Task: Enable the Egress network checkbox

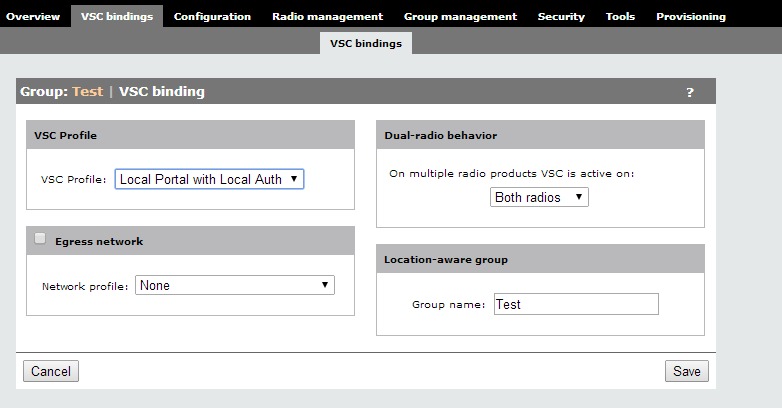Action: 40,238
